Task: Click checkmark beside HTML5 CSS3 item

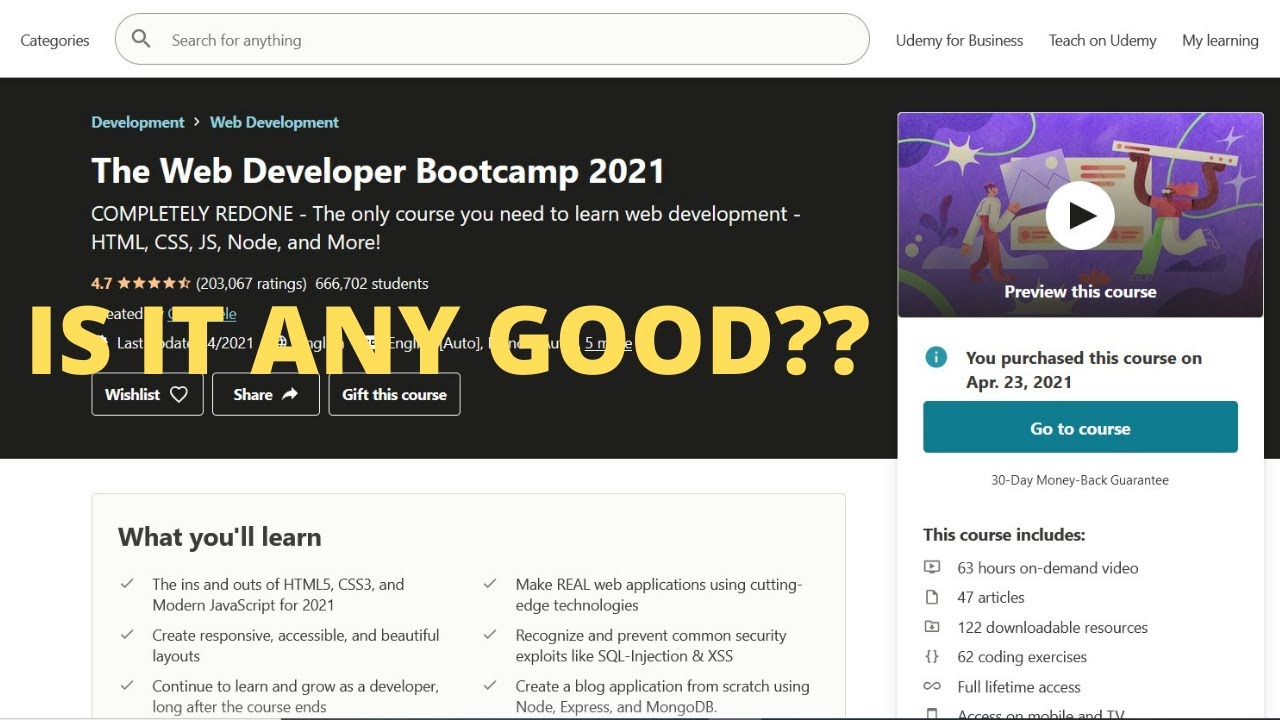Action: 127,583
